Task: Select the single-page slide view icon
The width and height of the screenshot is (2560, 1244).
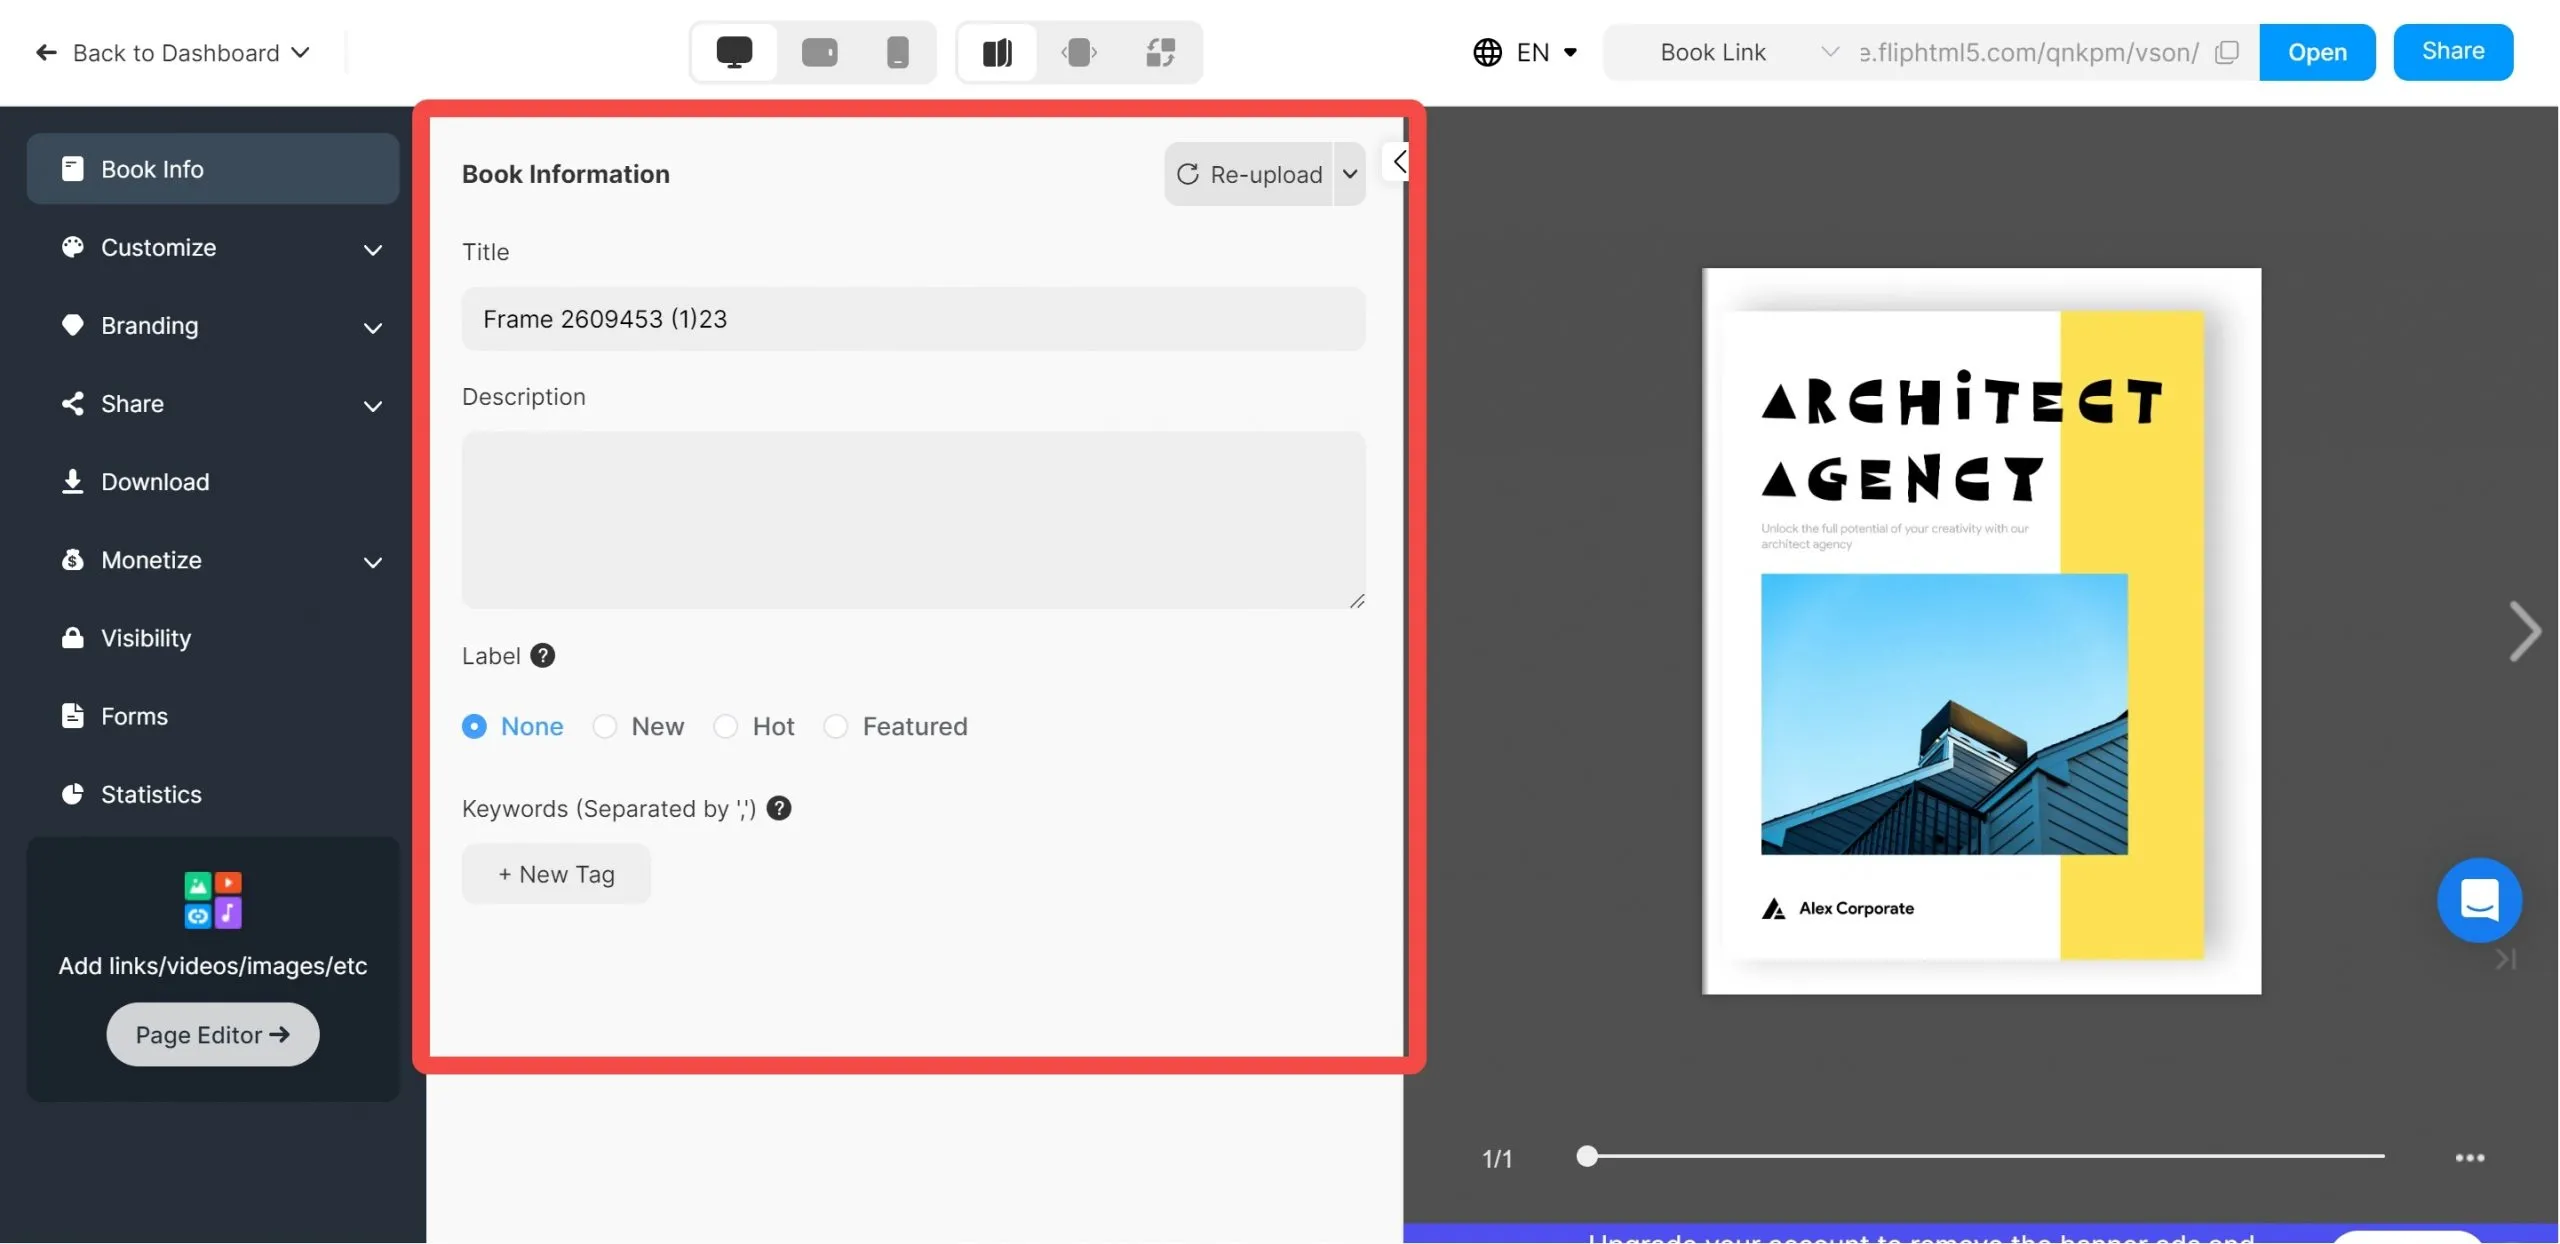Action: (1078, 52)
